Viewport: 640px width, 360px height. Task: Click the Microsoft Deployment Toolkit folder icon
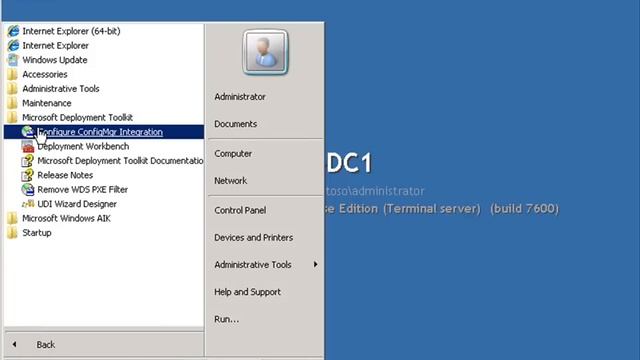pyautogui.click(x=13, y=118)
